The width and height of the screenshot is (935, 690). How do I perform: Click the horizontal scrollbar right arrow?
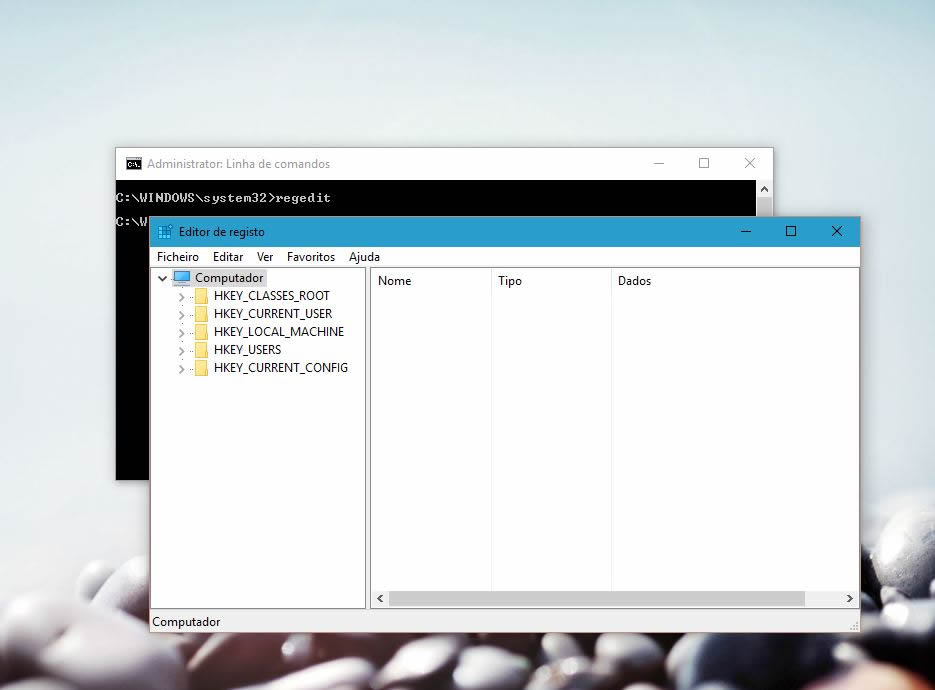[849, 598]
